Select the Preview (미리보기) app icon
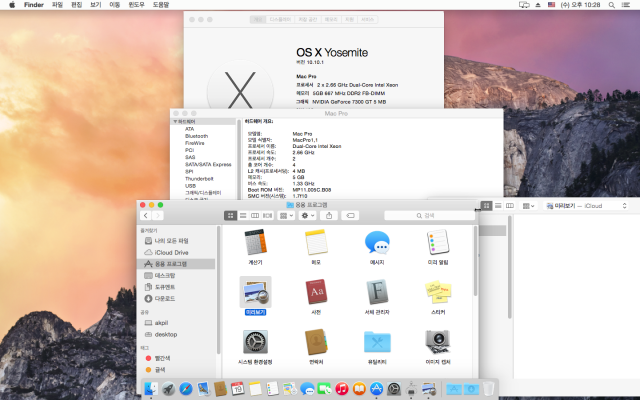The height and width of the screenshot is (400, 640). pyautogui.click(x=256, y=292)
